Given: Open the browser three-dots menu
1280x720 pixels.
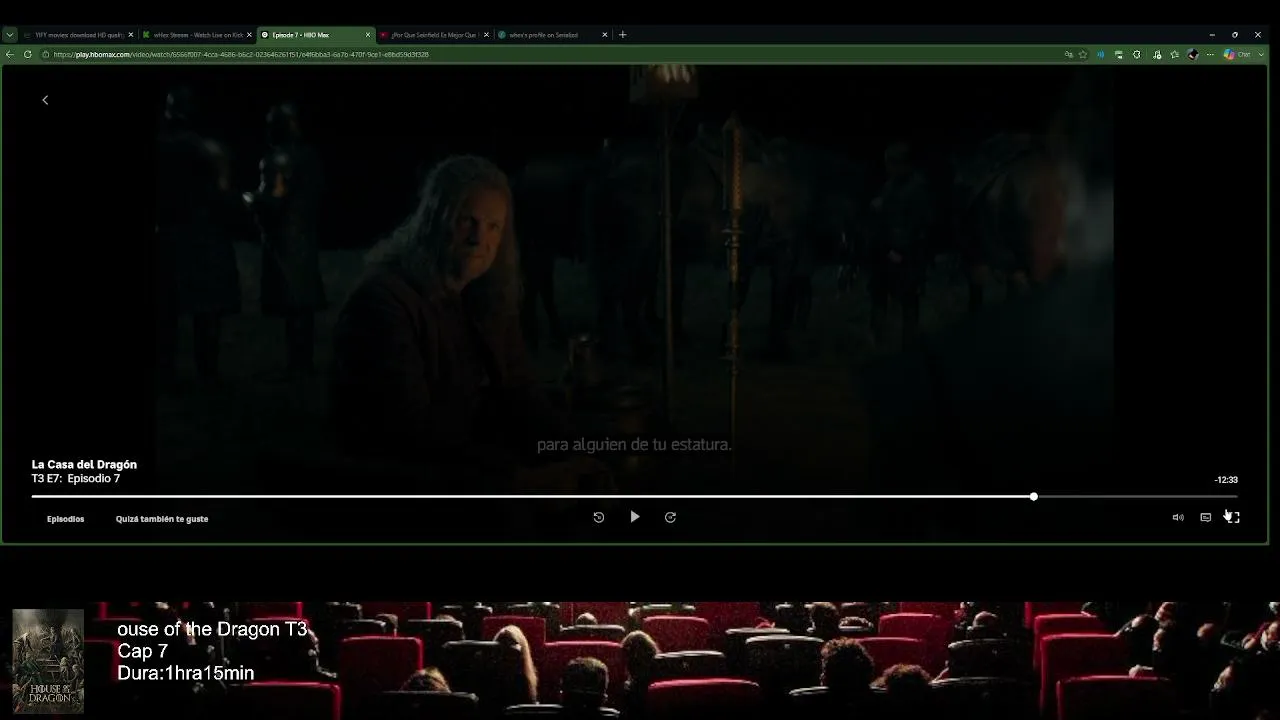Looking at the screenshot, I should [1210, 54].
